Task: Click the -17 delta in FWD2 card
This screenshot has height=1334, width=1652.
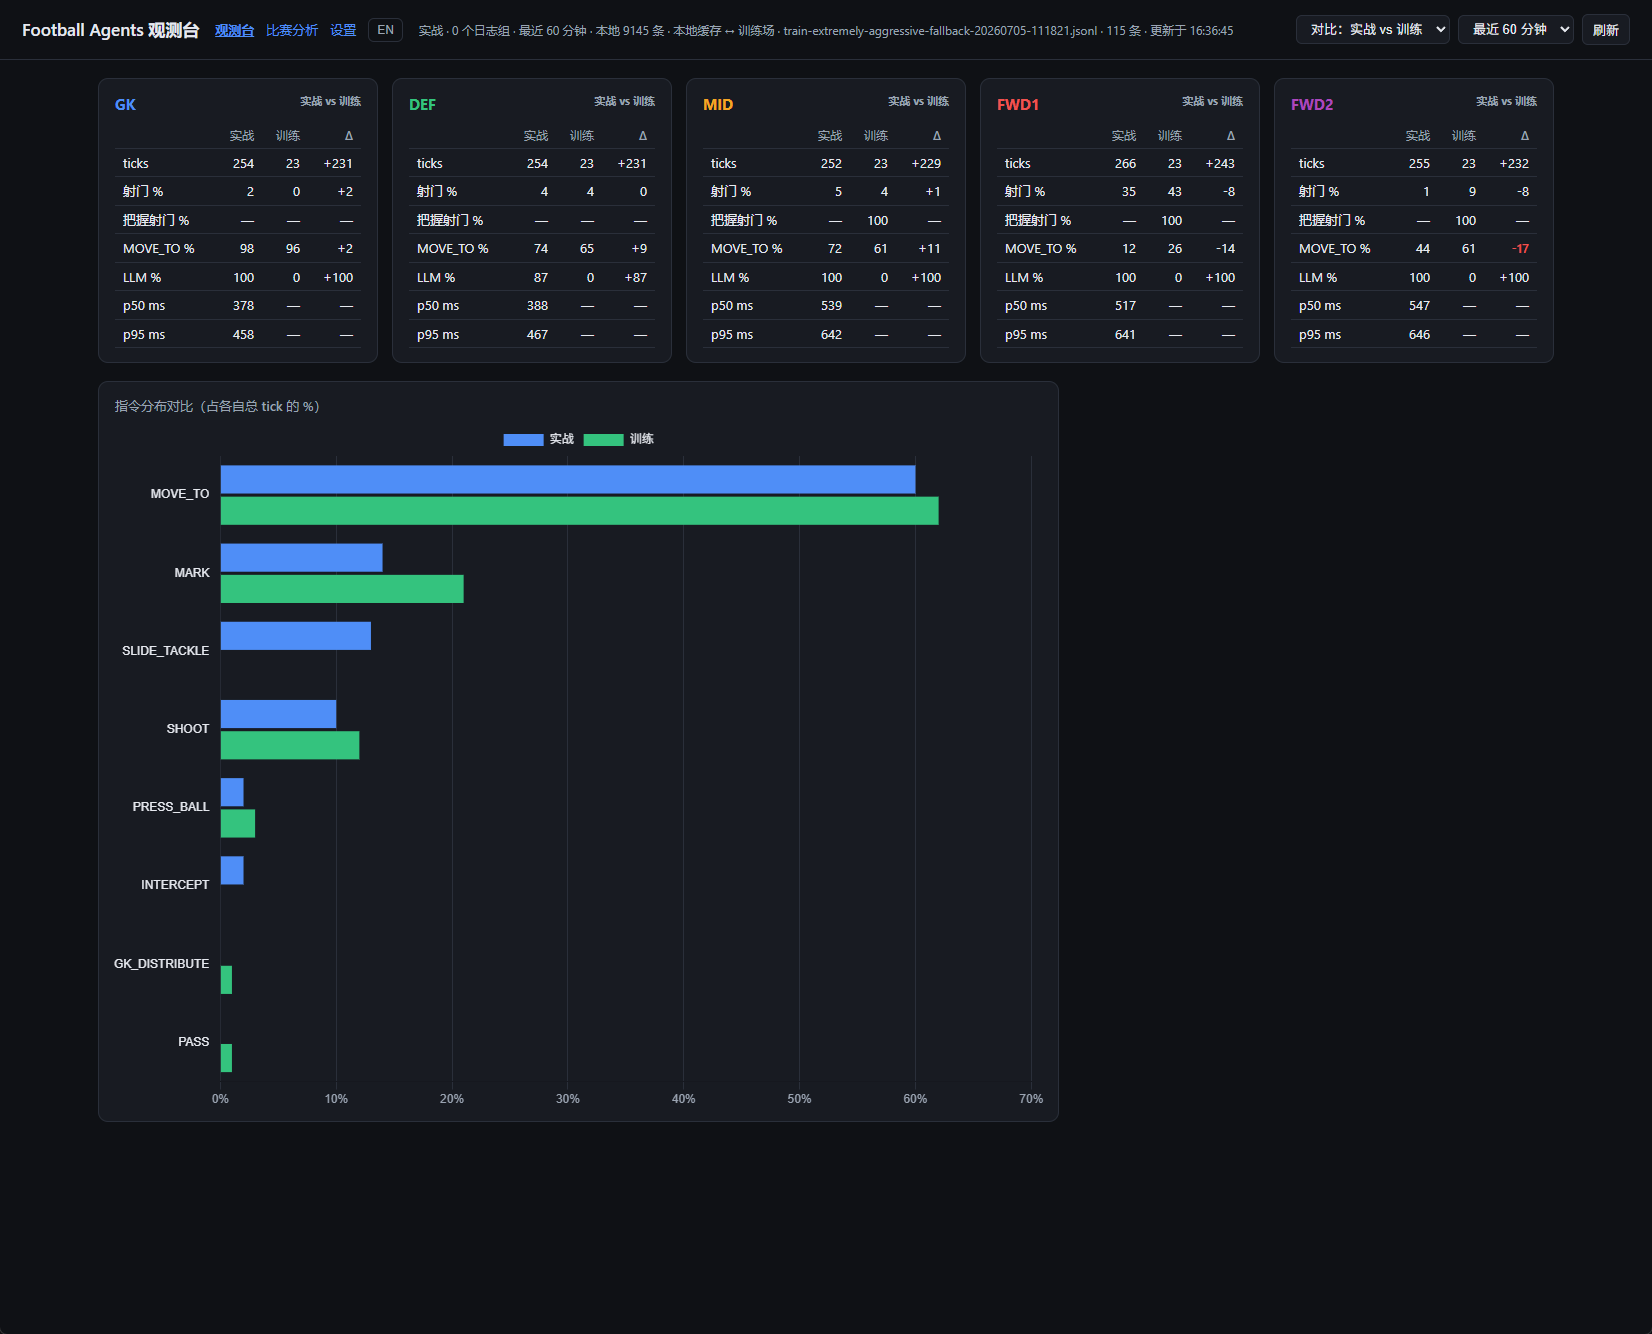Action: click(x=1520, y=249)
